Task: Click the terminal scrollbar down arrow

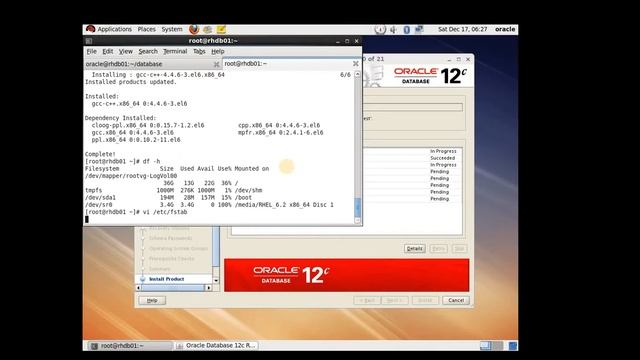Action: pyautogui.click(x=358, y=220)
